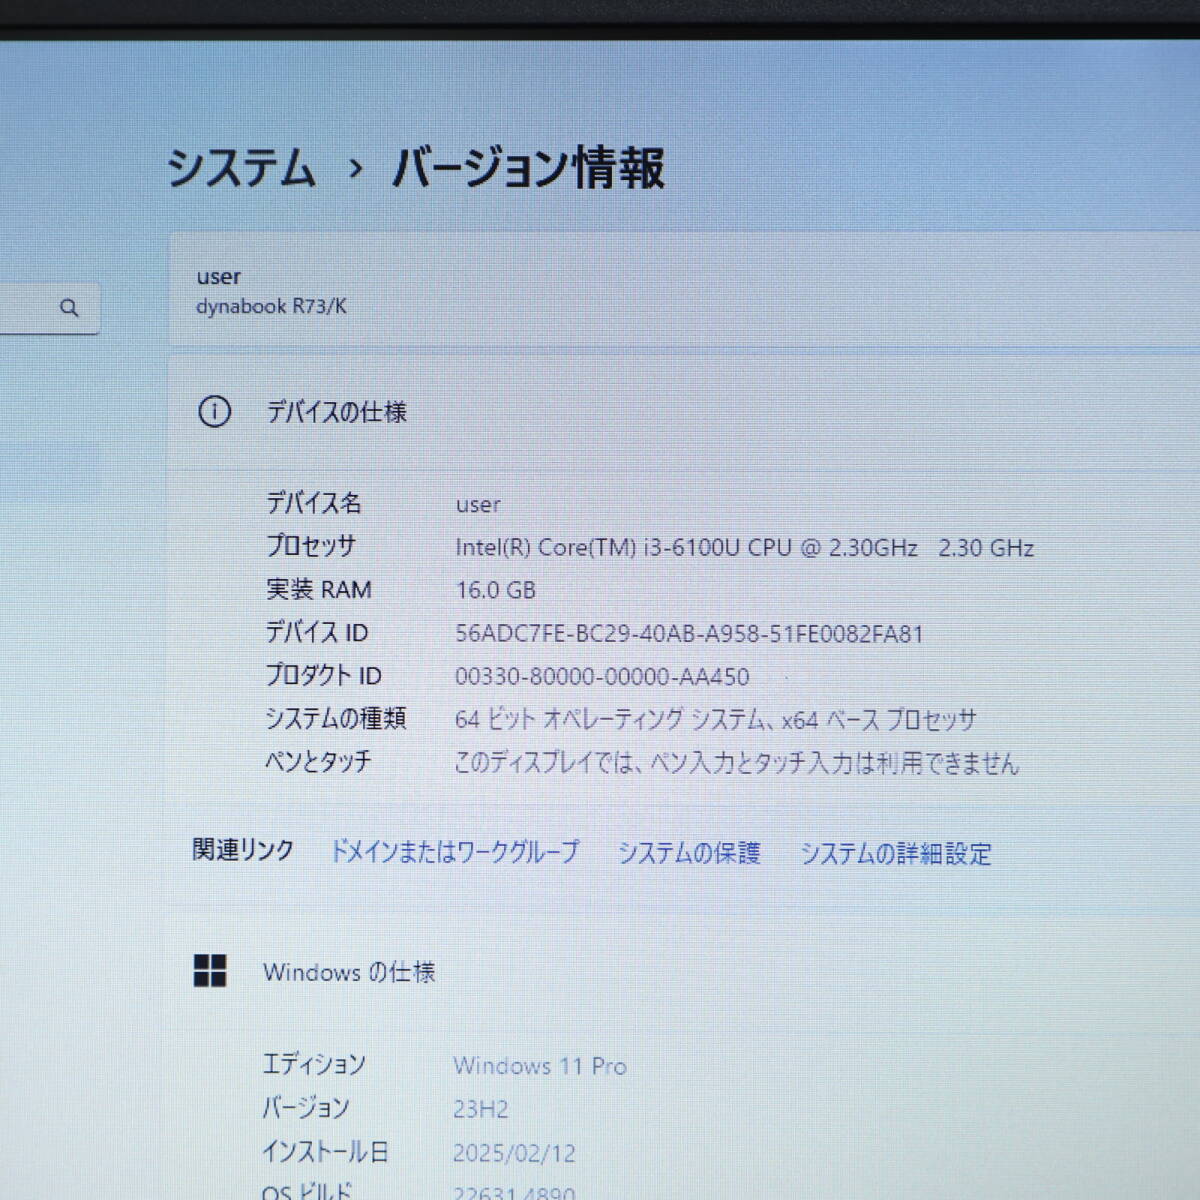Click the エディション label
This screenshot has height=1200, width=1200.
(314, 1064)
